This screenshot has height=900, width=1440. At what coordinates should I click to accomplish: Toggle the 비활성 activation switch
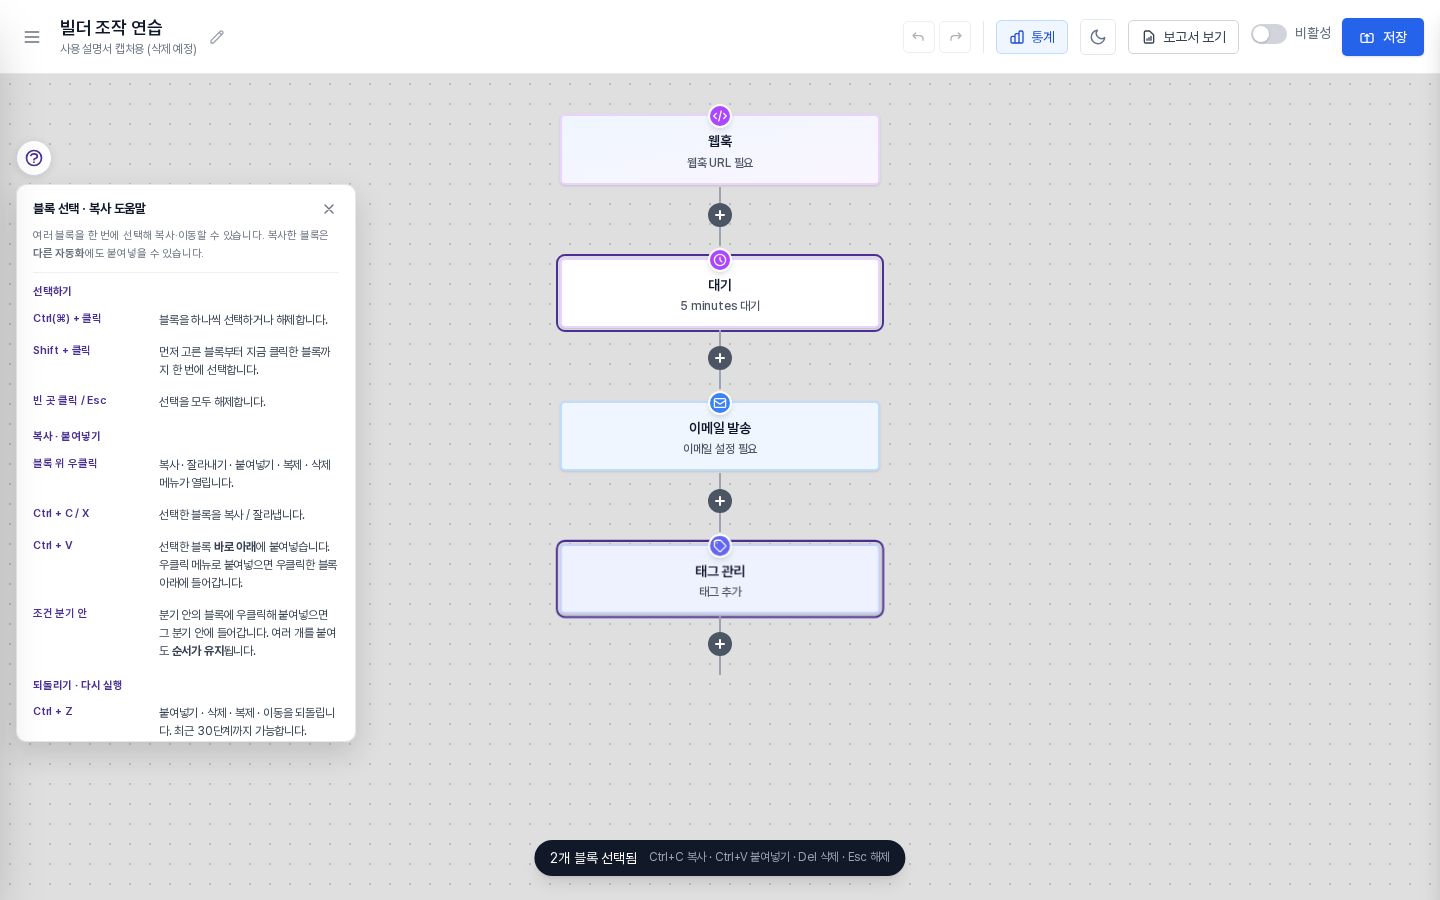(x=1269, y=34)
